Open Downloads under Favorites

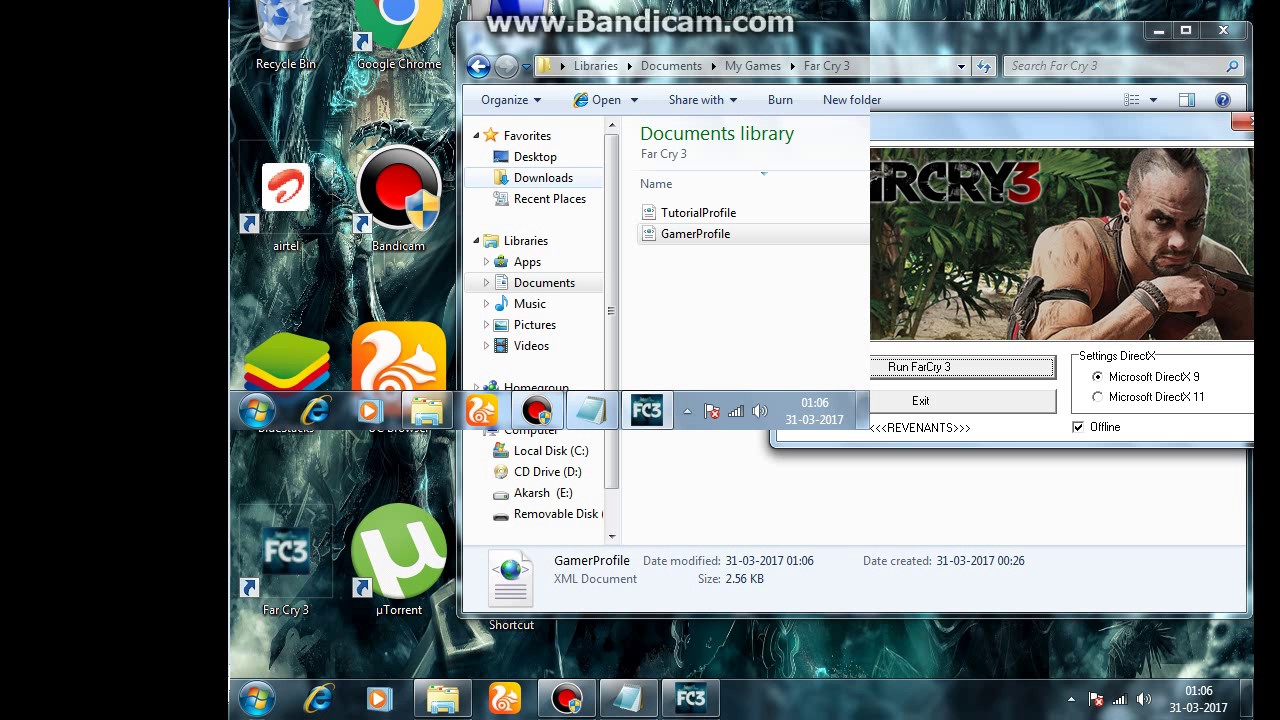coord(543,178)
